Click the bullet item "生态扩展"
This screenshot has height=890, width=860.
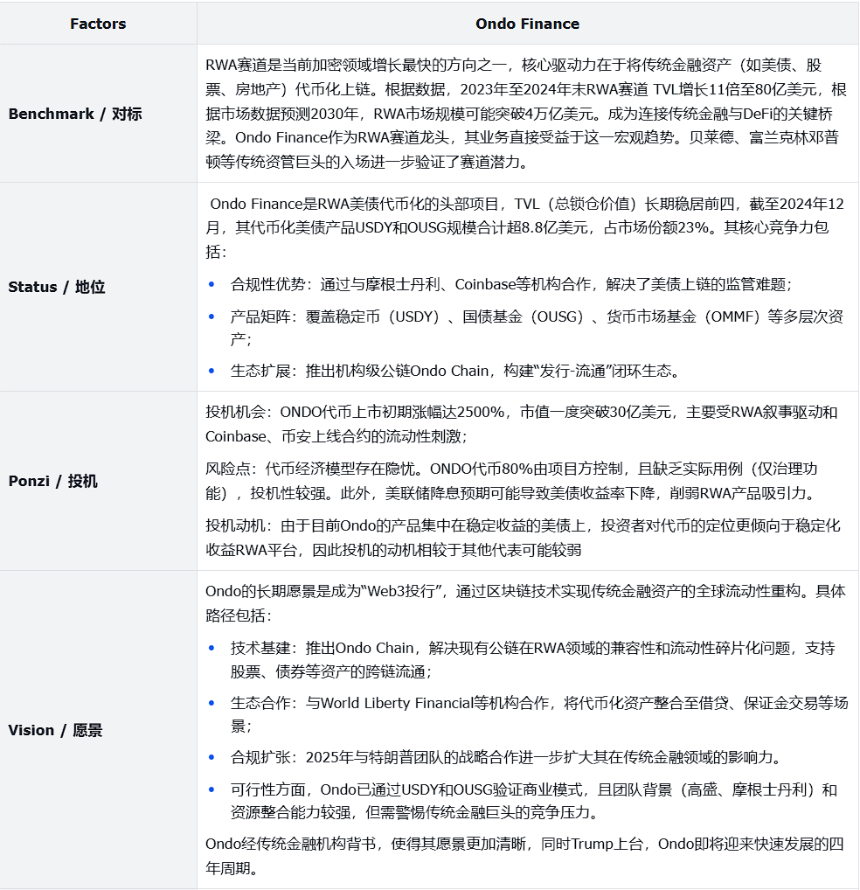[x=455, y=371]
